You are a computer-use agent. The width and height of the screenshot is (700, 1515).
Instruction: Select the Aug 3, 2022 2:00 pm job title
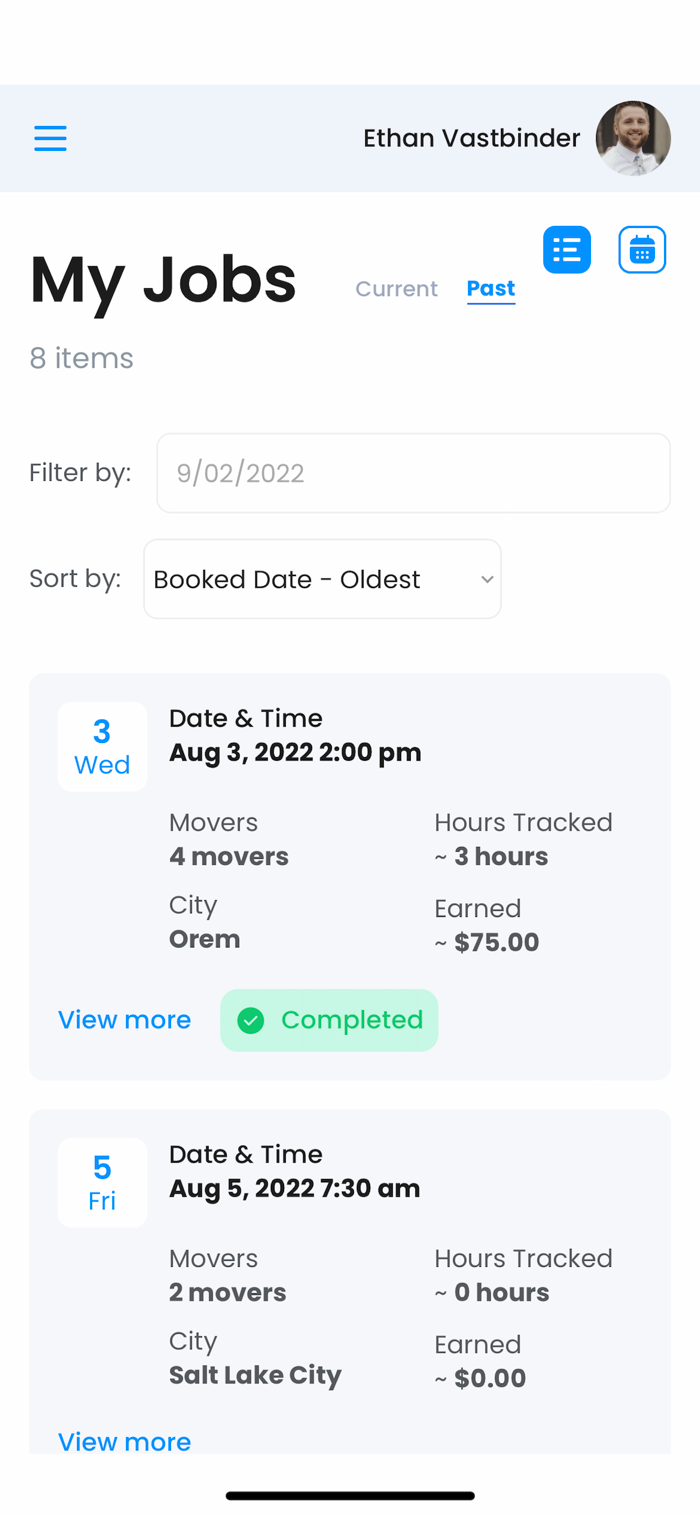295,752
